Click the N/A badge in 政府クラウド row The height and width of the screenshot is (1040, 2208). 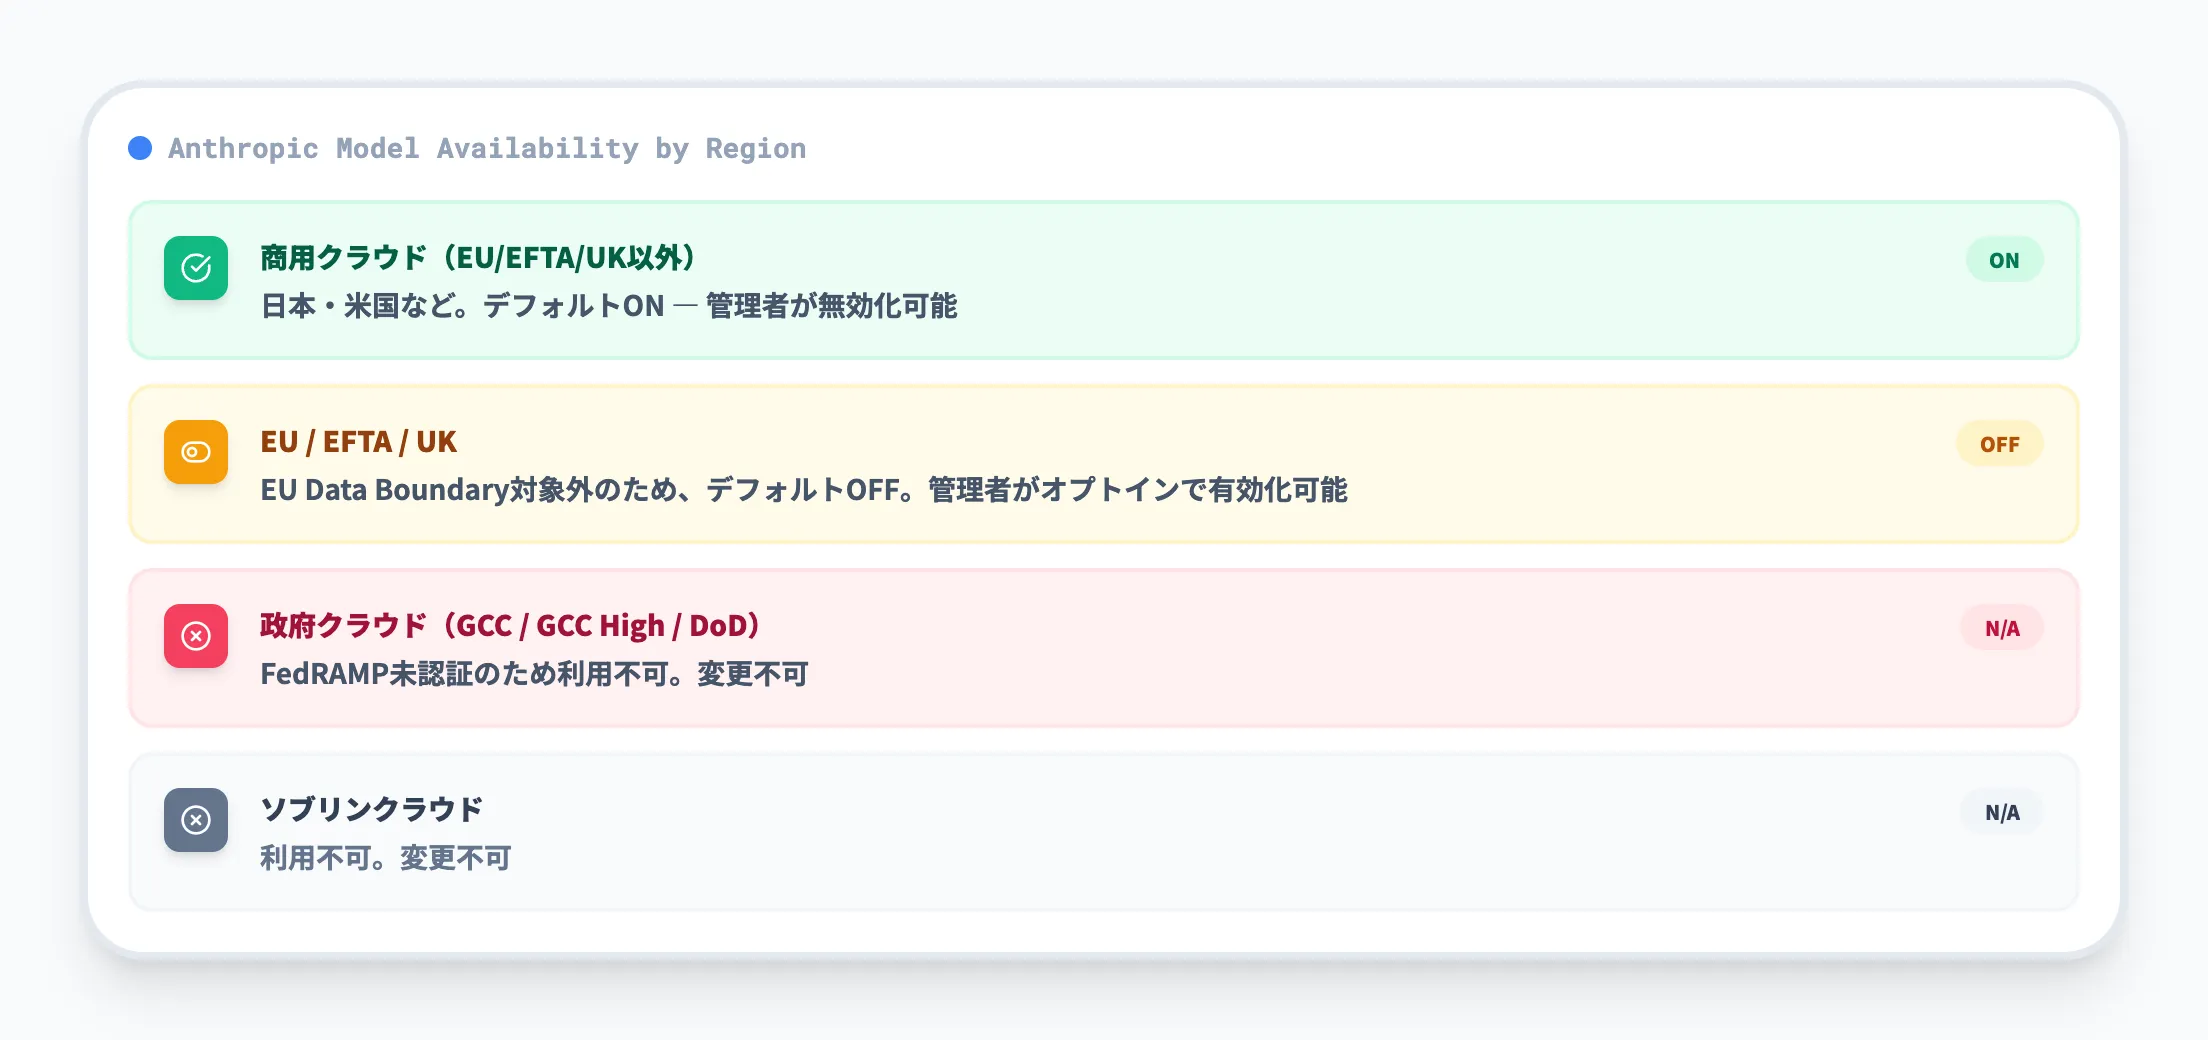2001,628
